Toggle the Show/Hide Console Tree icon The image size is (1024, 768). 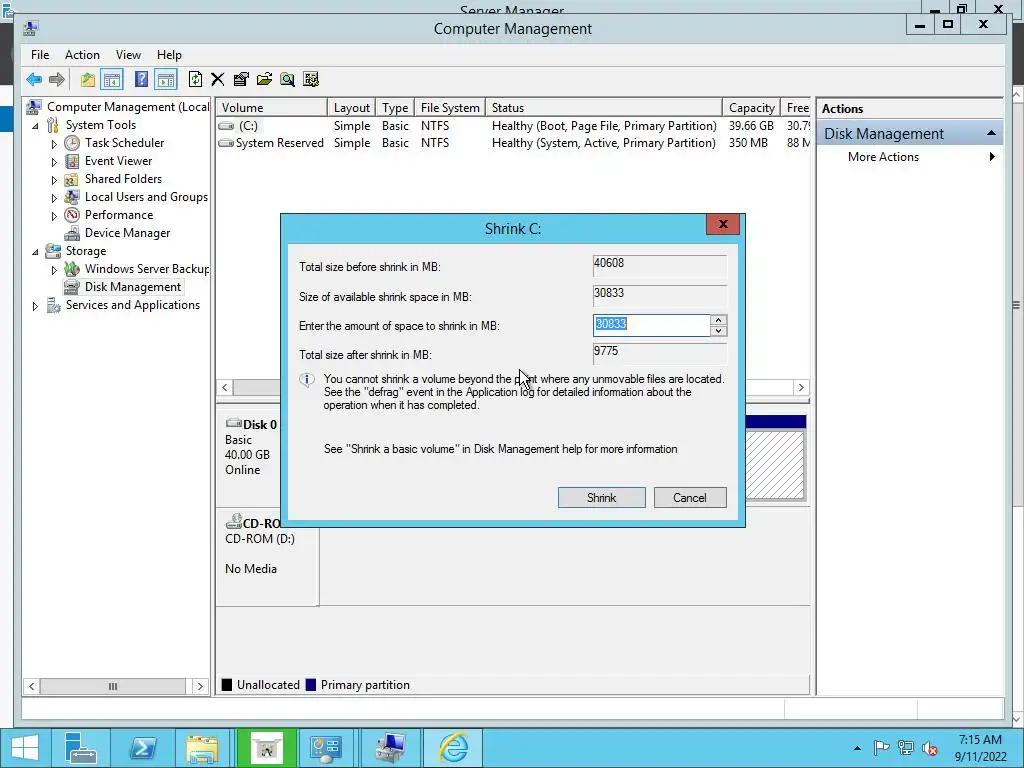pyautogui.click(x=112, y=80)
